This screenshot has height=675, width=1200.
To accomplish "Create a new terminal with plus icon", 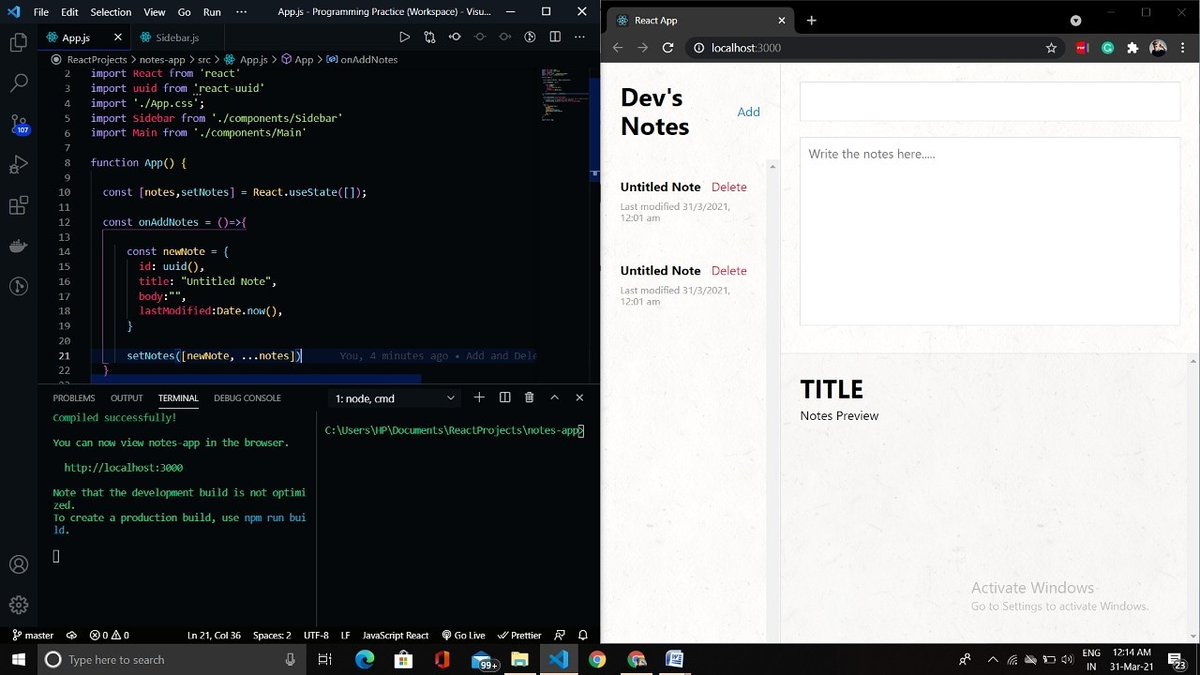I will pos(479,398).
